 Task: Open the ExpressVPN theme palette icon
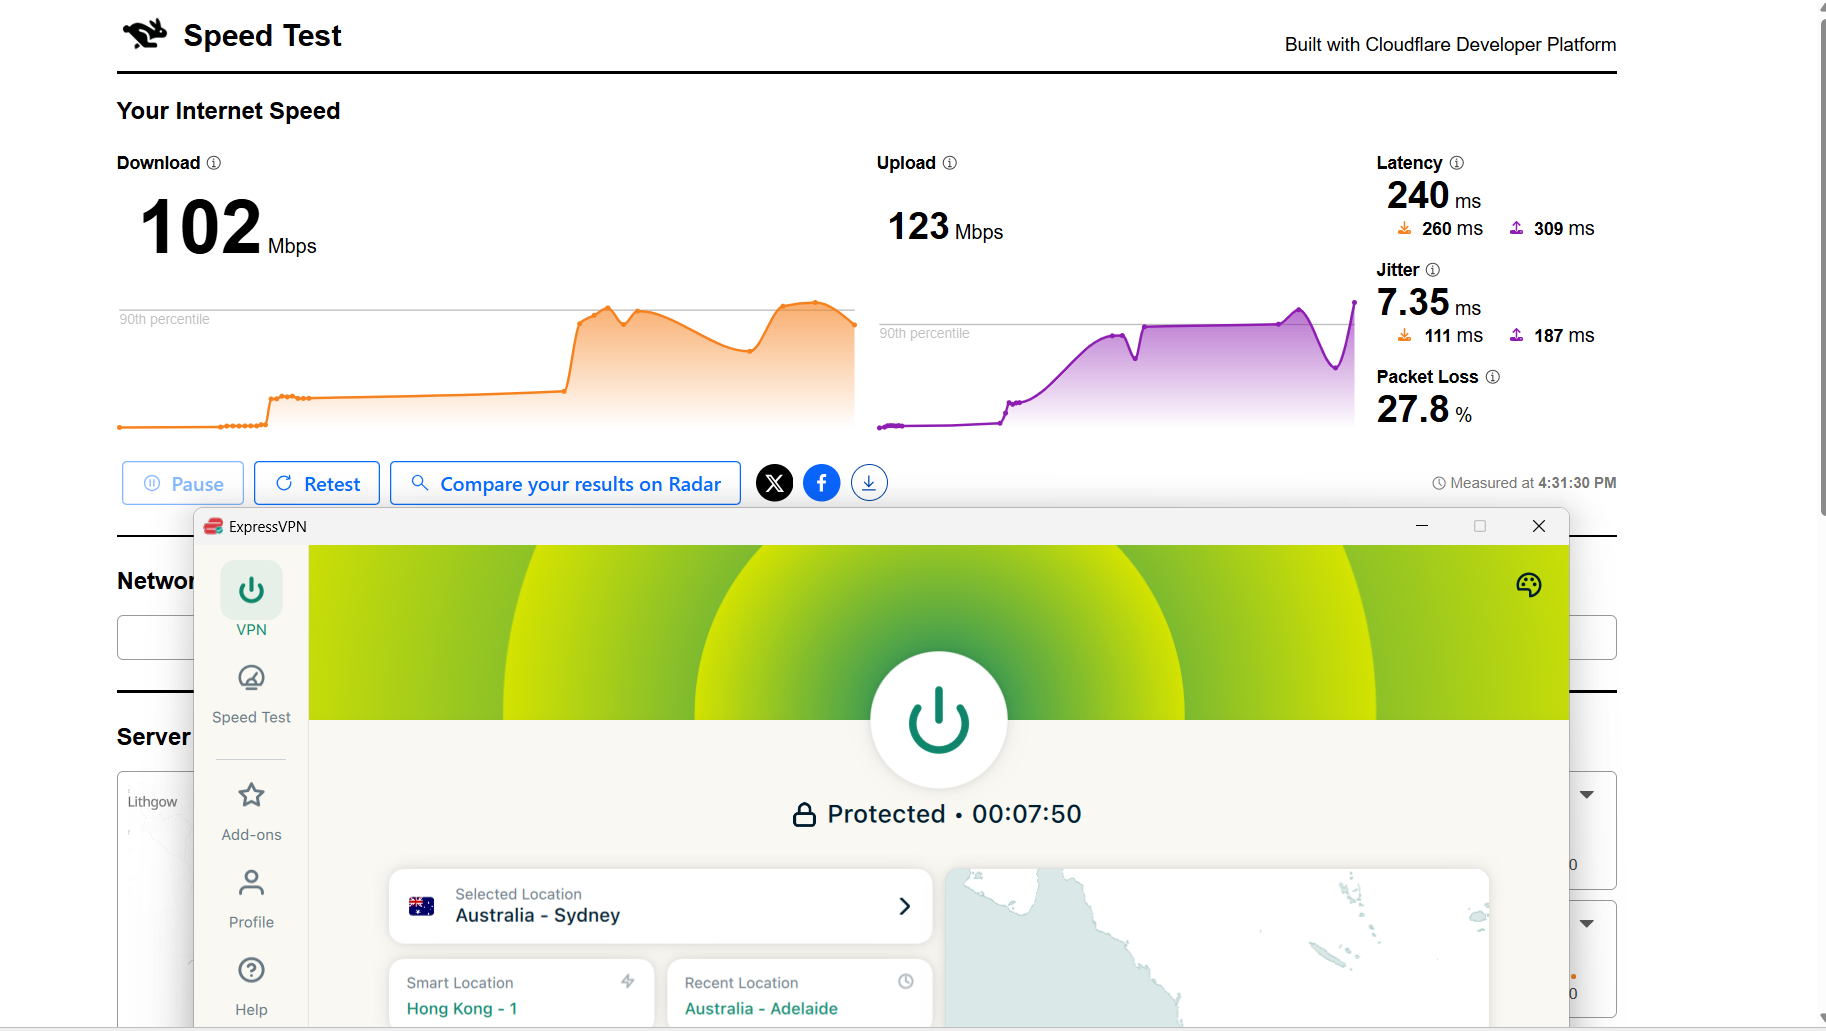click(x=1529, y=585)
